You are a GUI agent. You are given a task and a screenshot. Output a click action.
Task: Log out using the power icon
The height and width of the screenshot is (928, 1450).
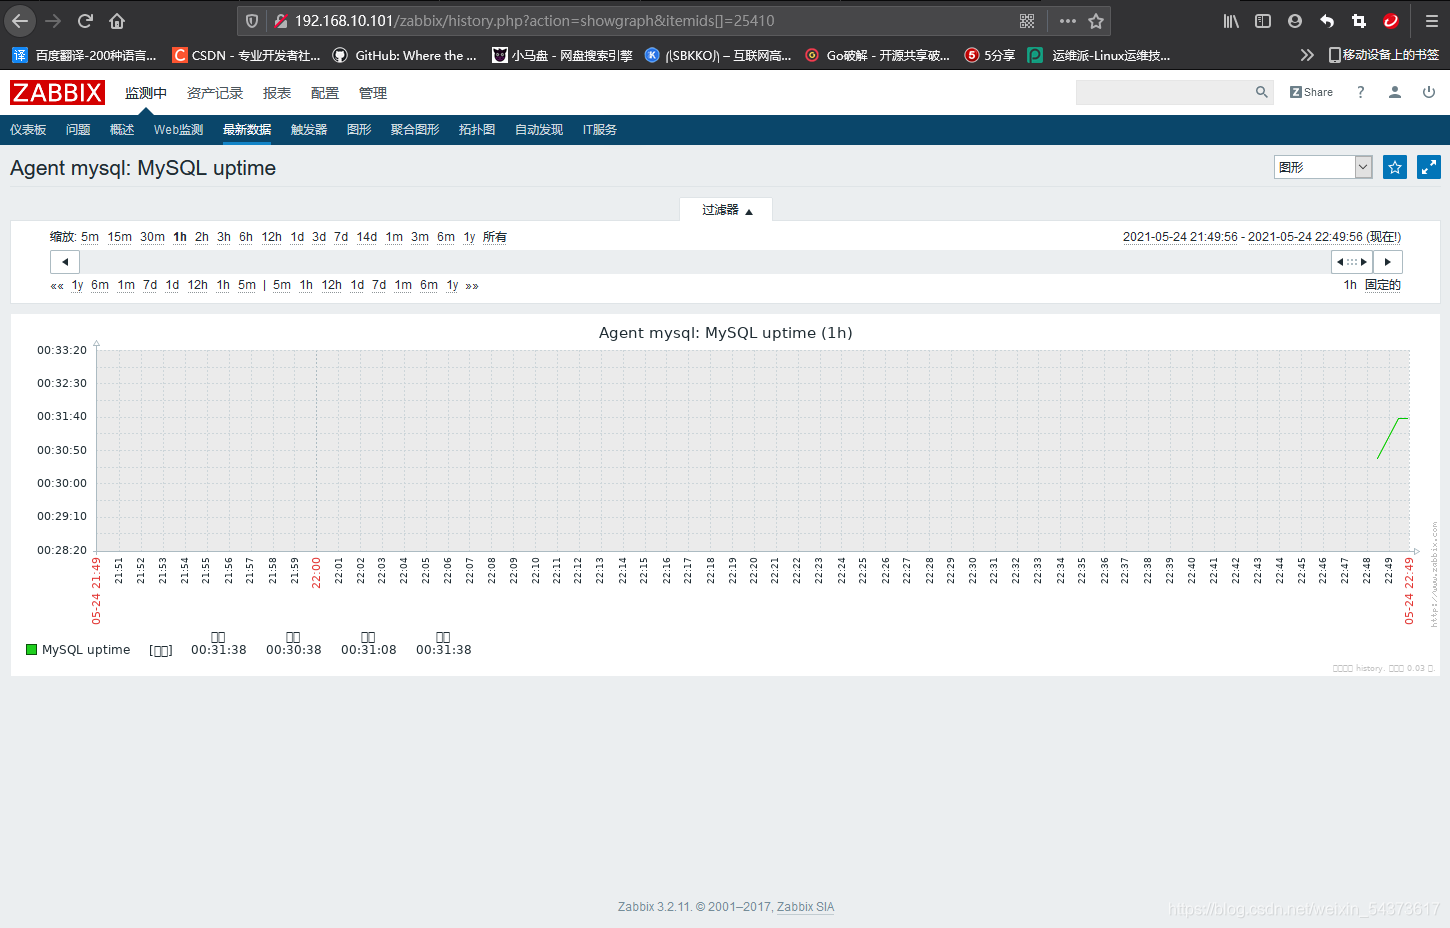pyautogui.click(x=1429, y=92)
